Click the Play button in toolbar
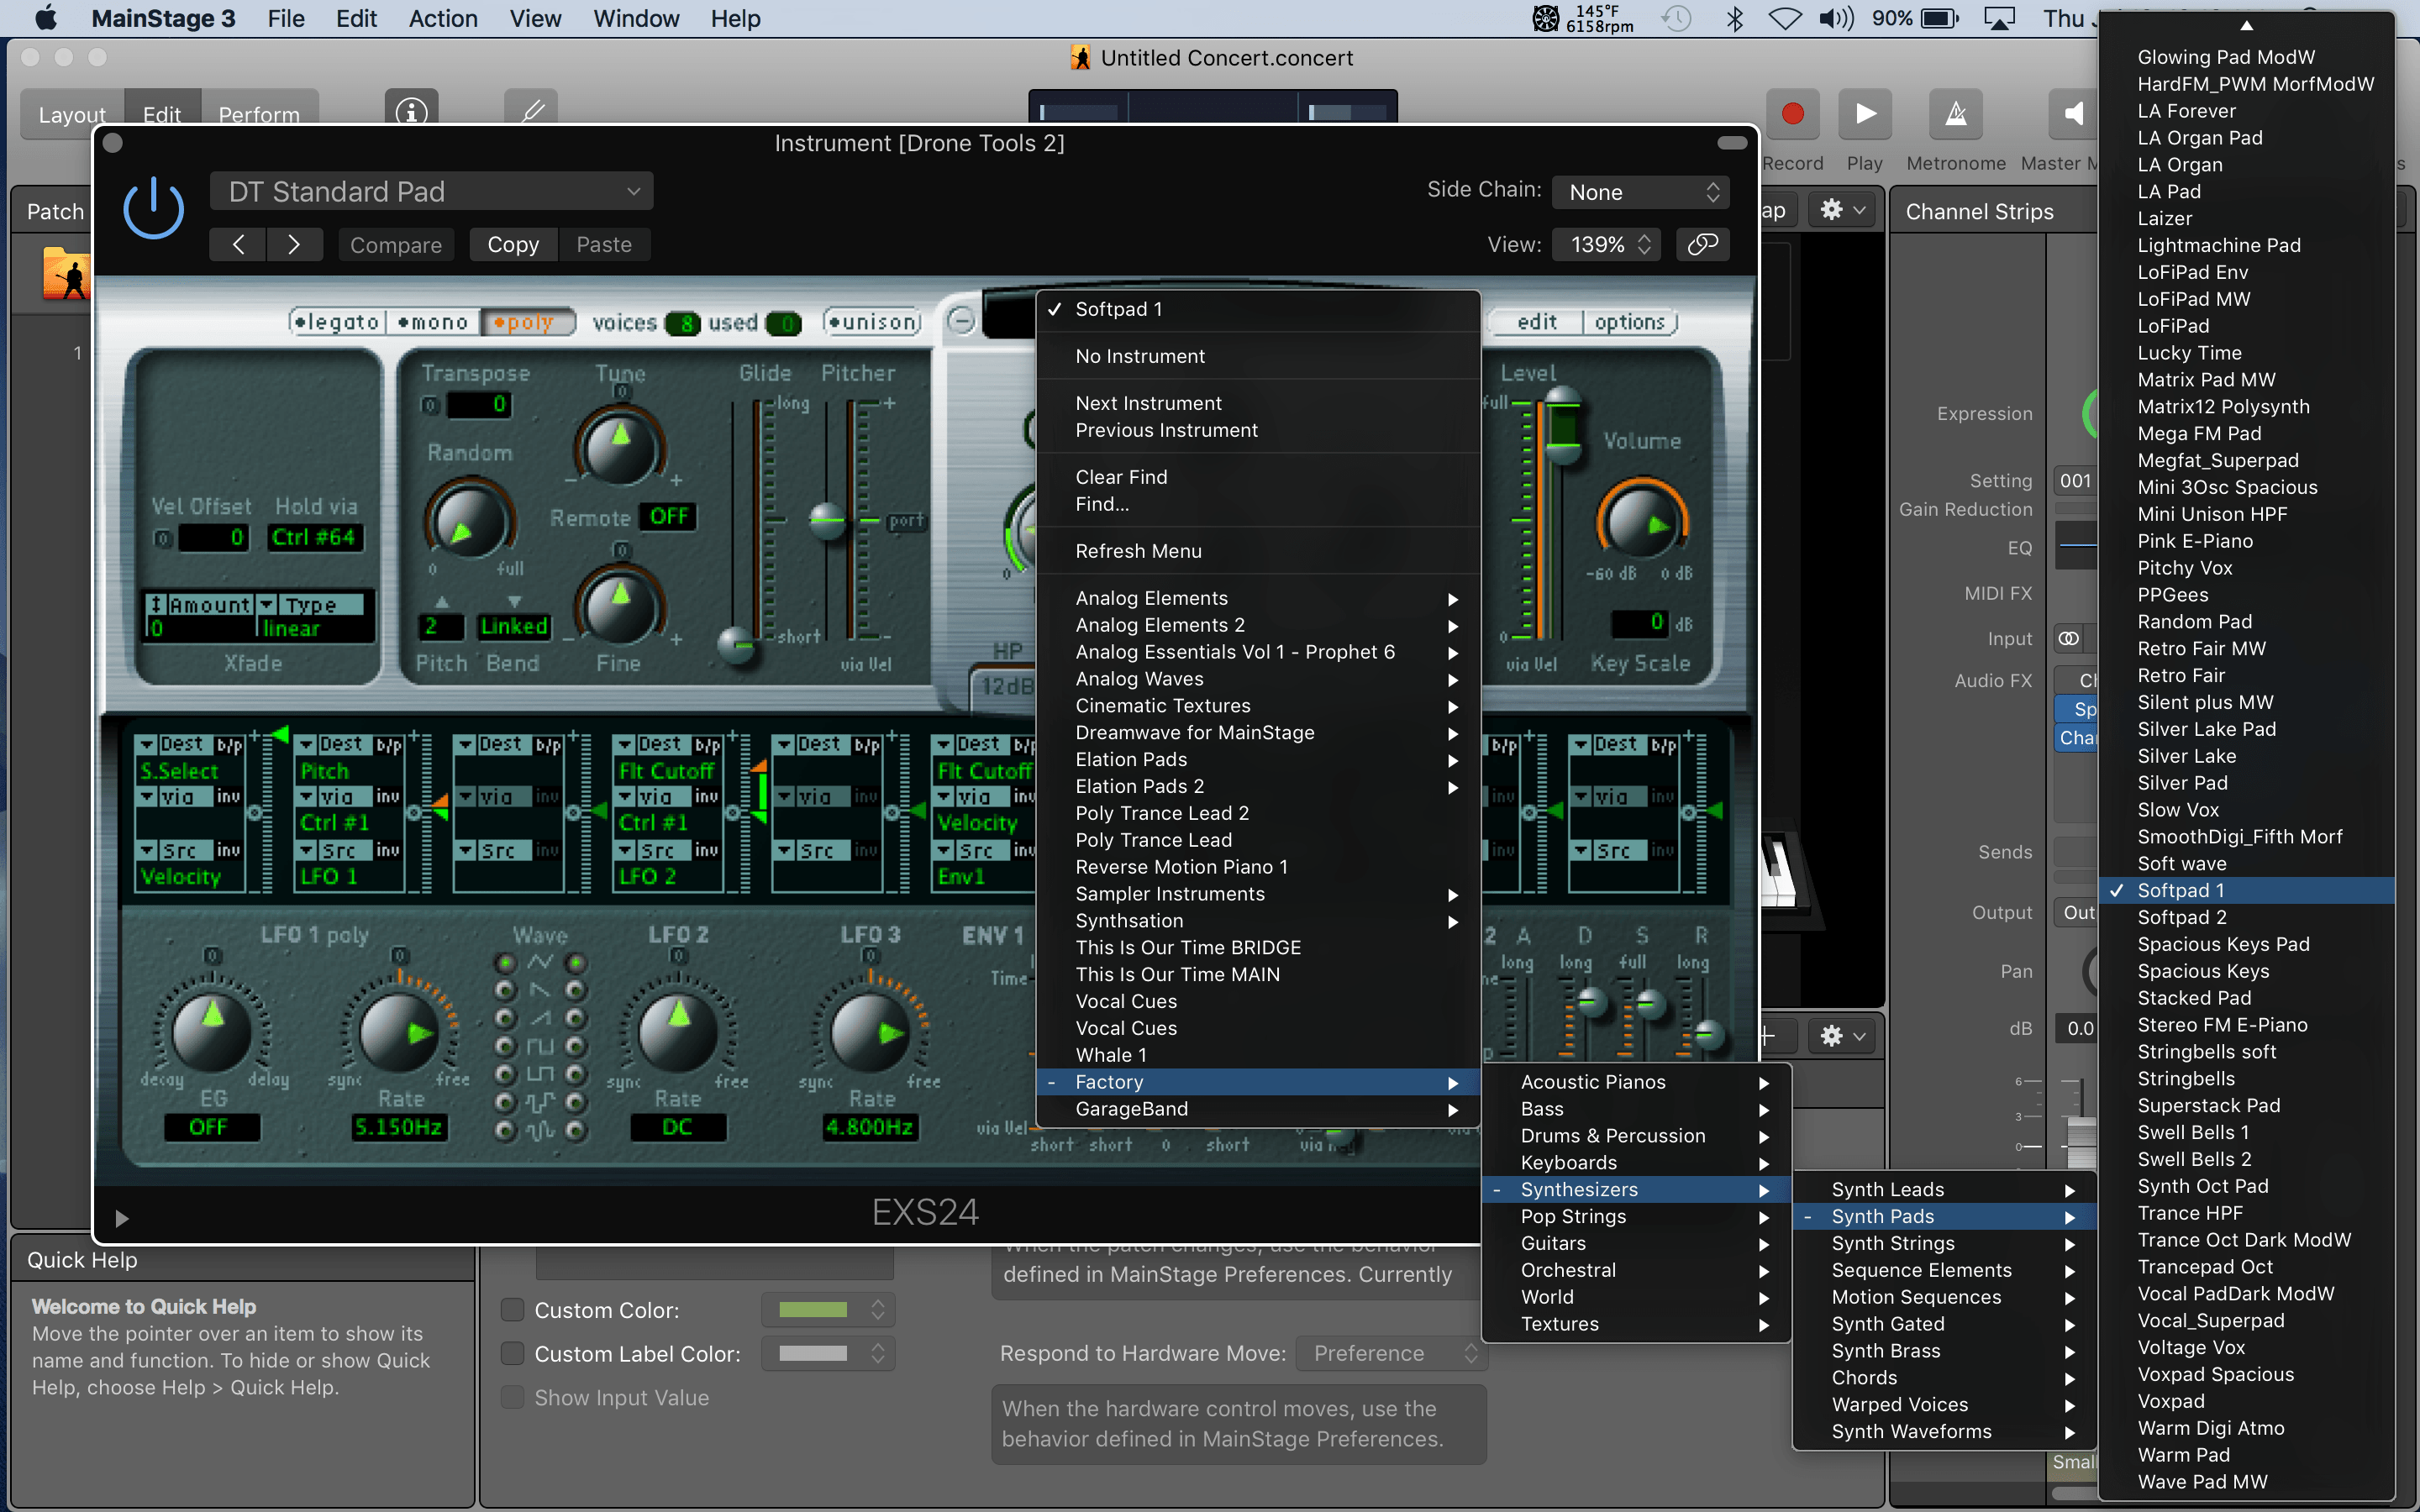2420x1512 pixels. pyautogui.click(x=1865, y=114)
